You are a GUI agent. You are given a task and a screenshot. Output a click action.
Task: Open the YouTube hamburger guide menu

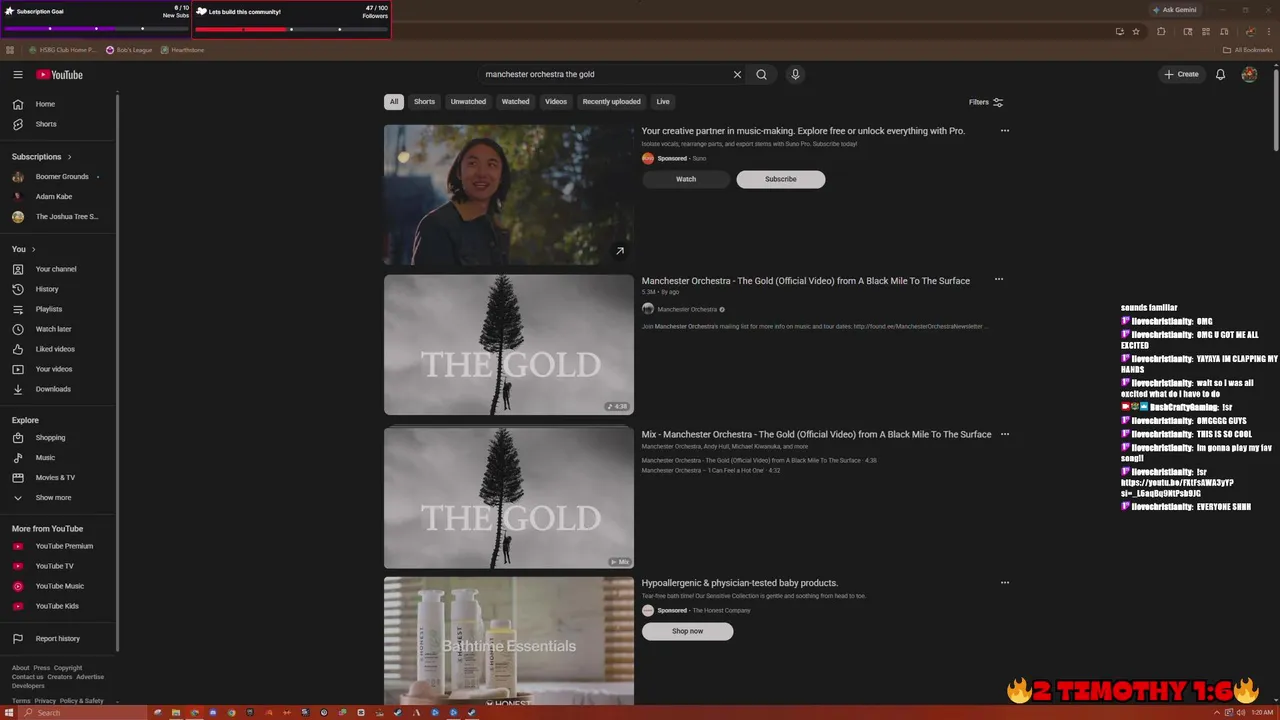coord(18,75)
